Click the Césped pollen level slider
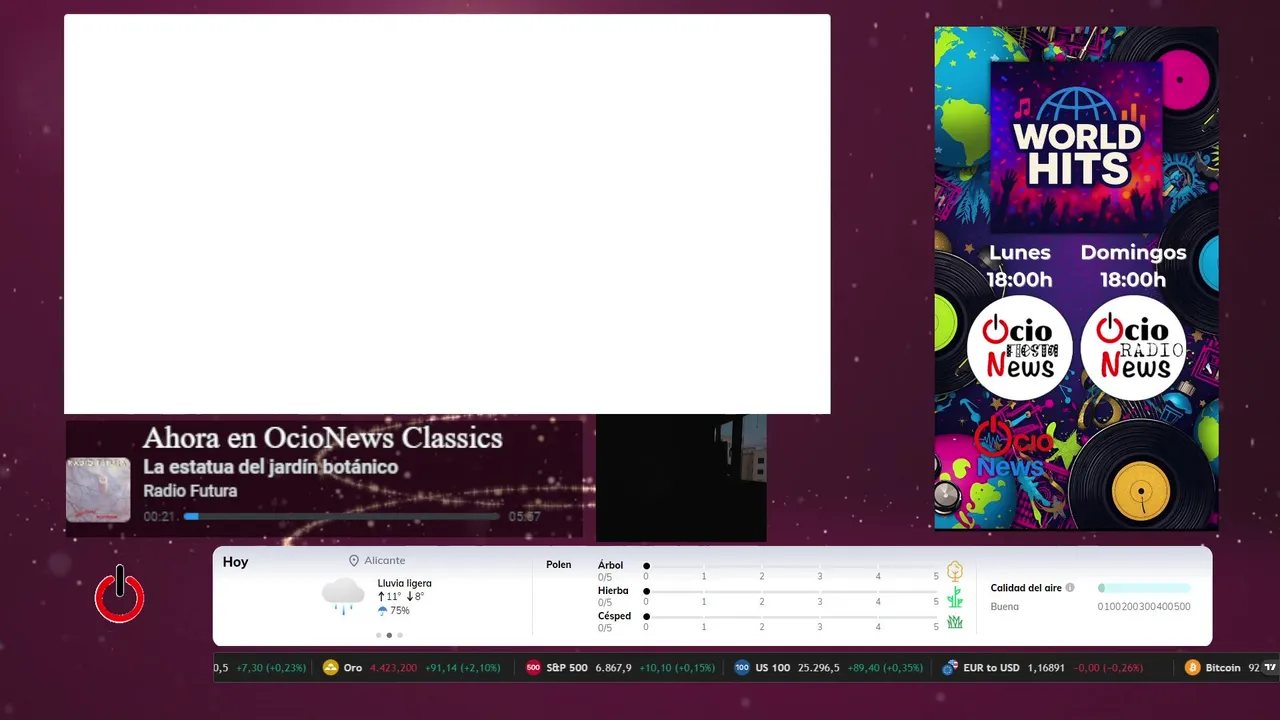 click(792, 616)
